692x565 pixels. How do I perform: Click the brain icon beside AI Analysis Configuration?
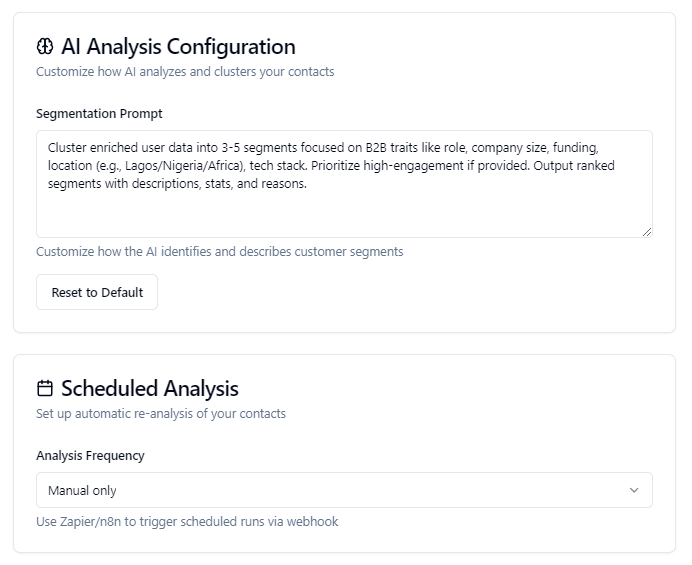click(44, 47)
